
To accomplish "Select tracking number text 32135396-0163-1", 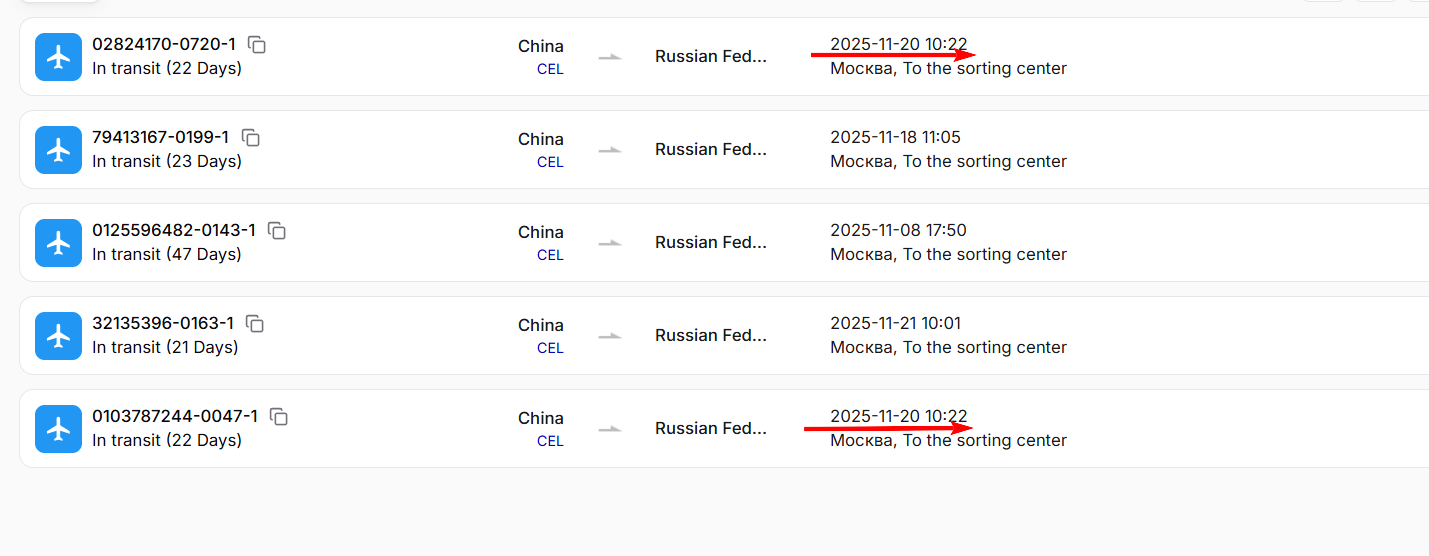I will 163,323.
